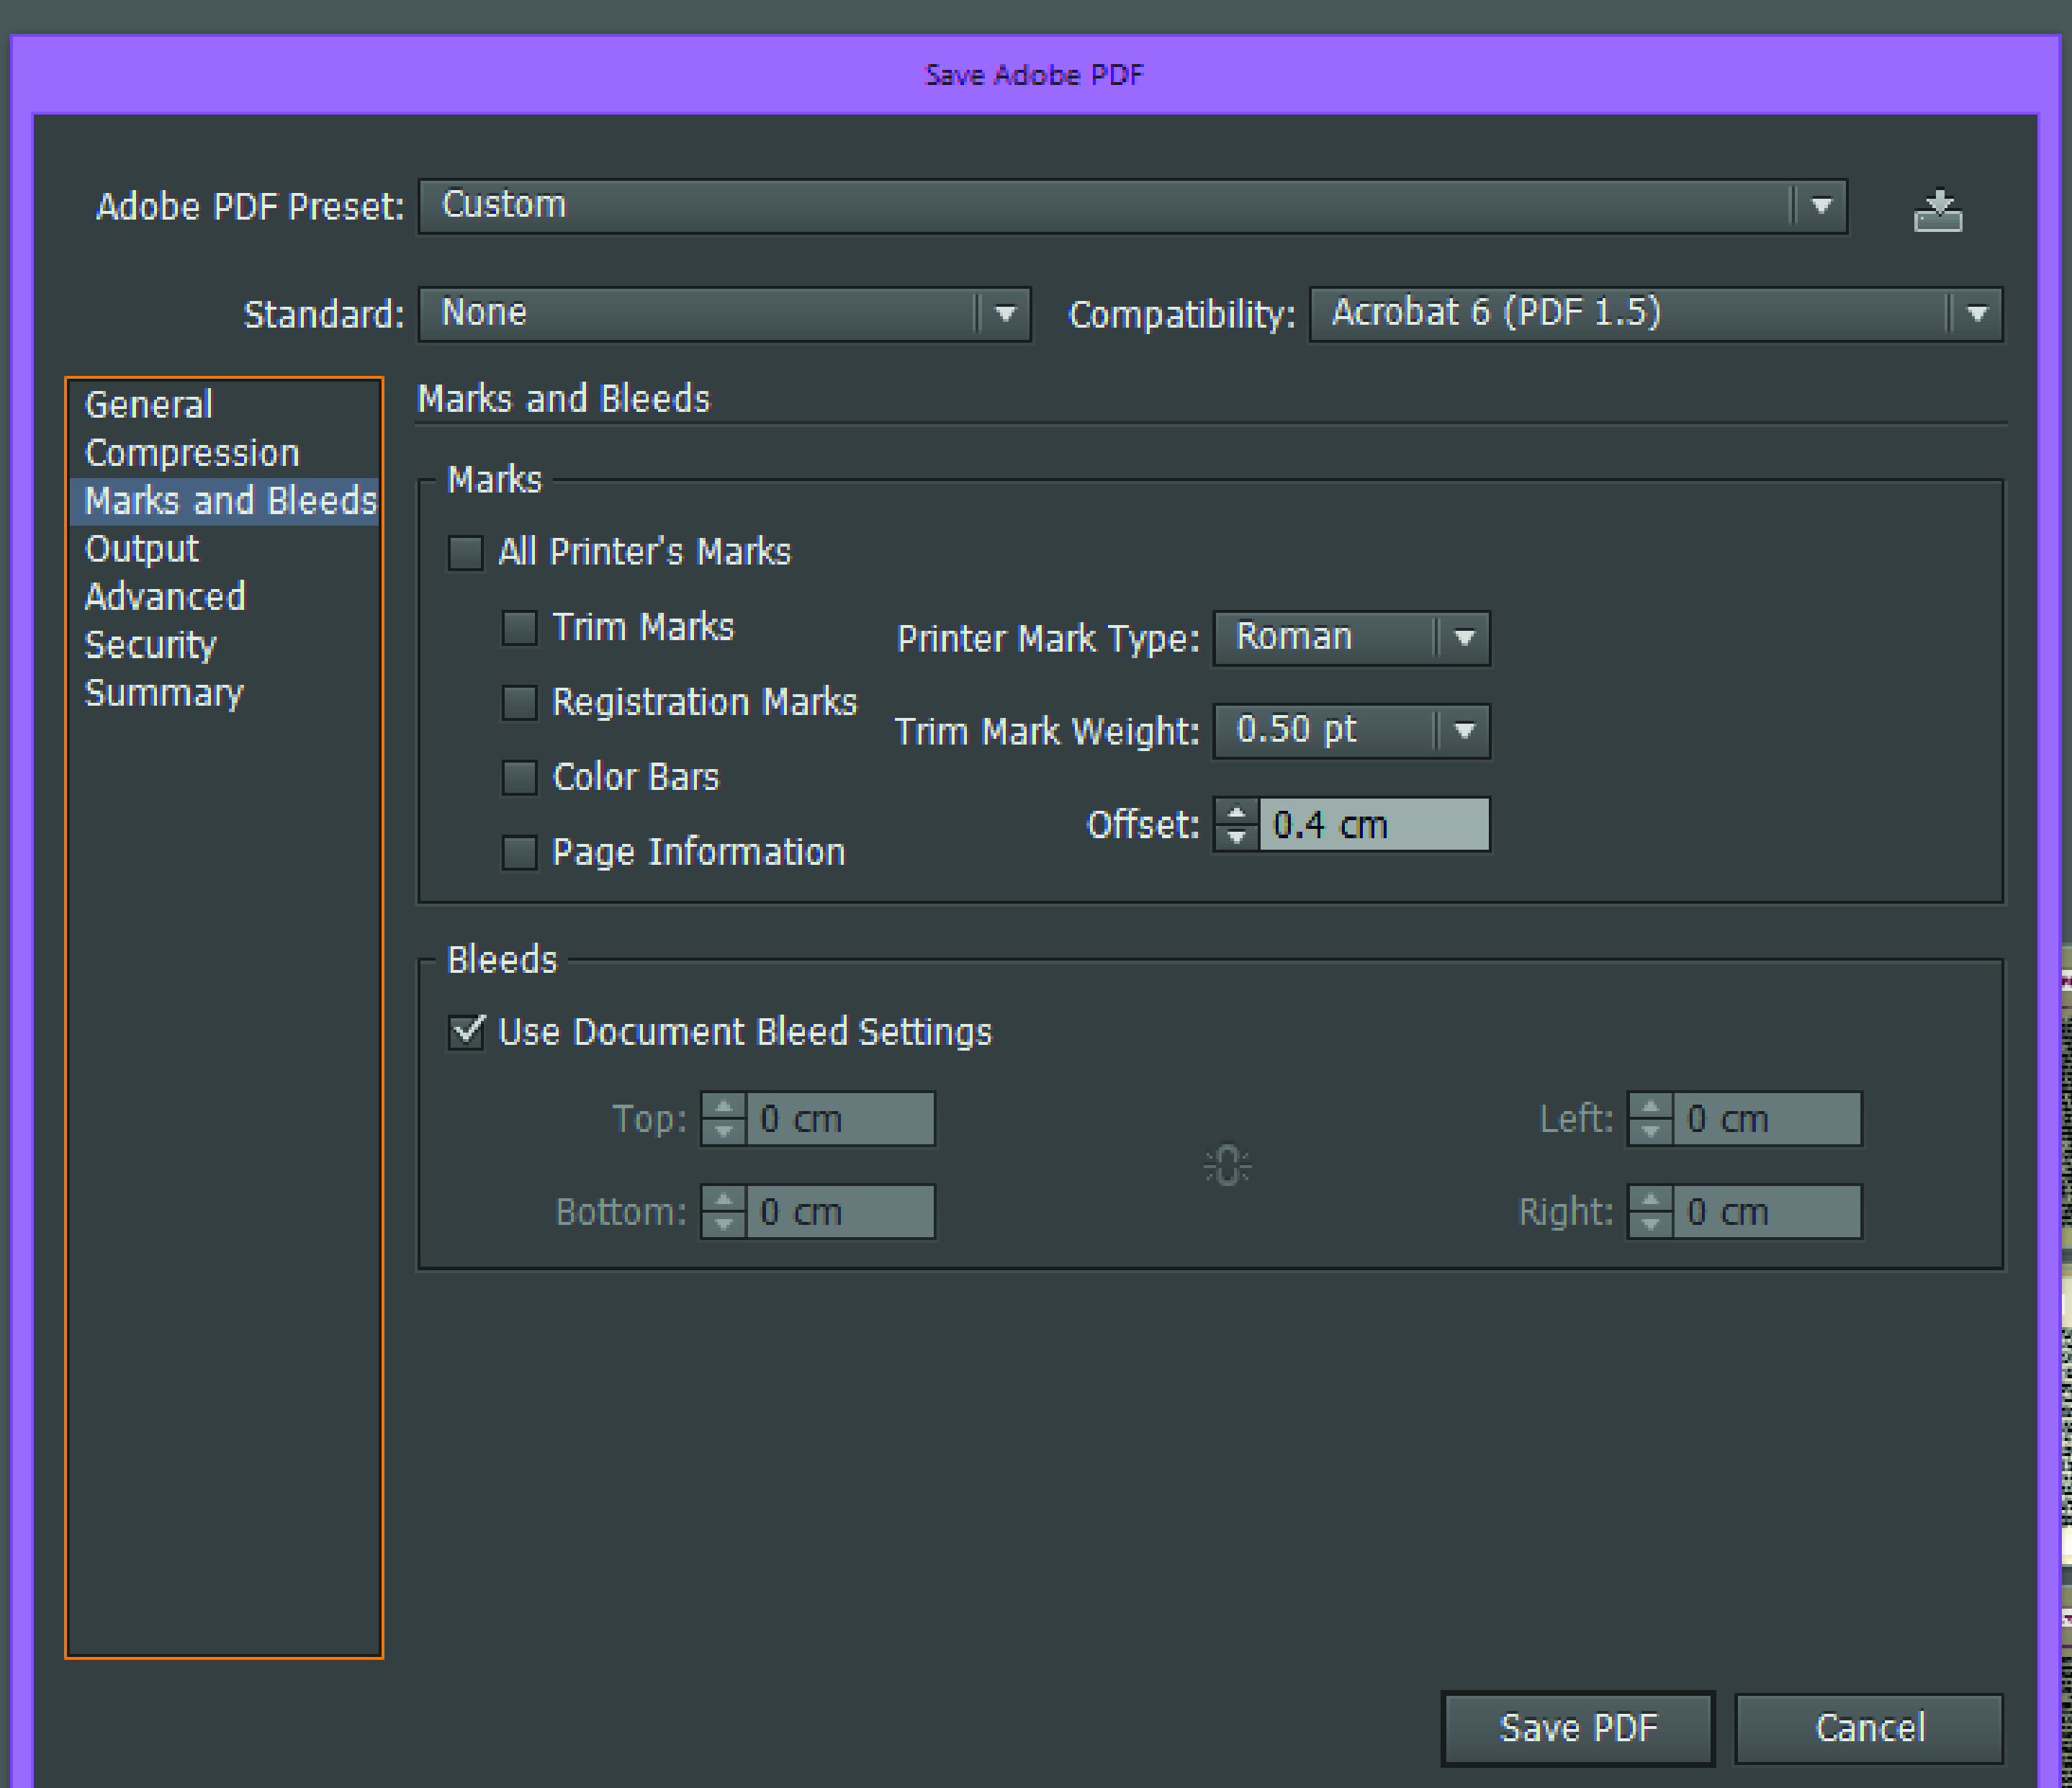The width and height of the screenshot is (2072, 1788).
Task: Enable All Printer's Marks checkbox
Action: pos(466,552)
